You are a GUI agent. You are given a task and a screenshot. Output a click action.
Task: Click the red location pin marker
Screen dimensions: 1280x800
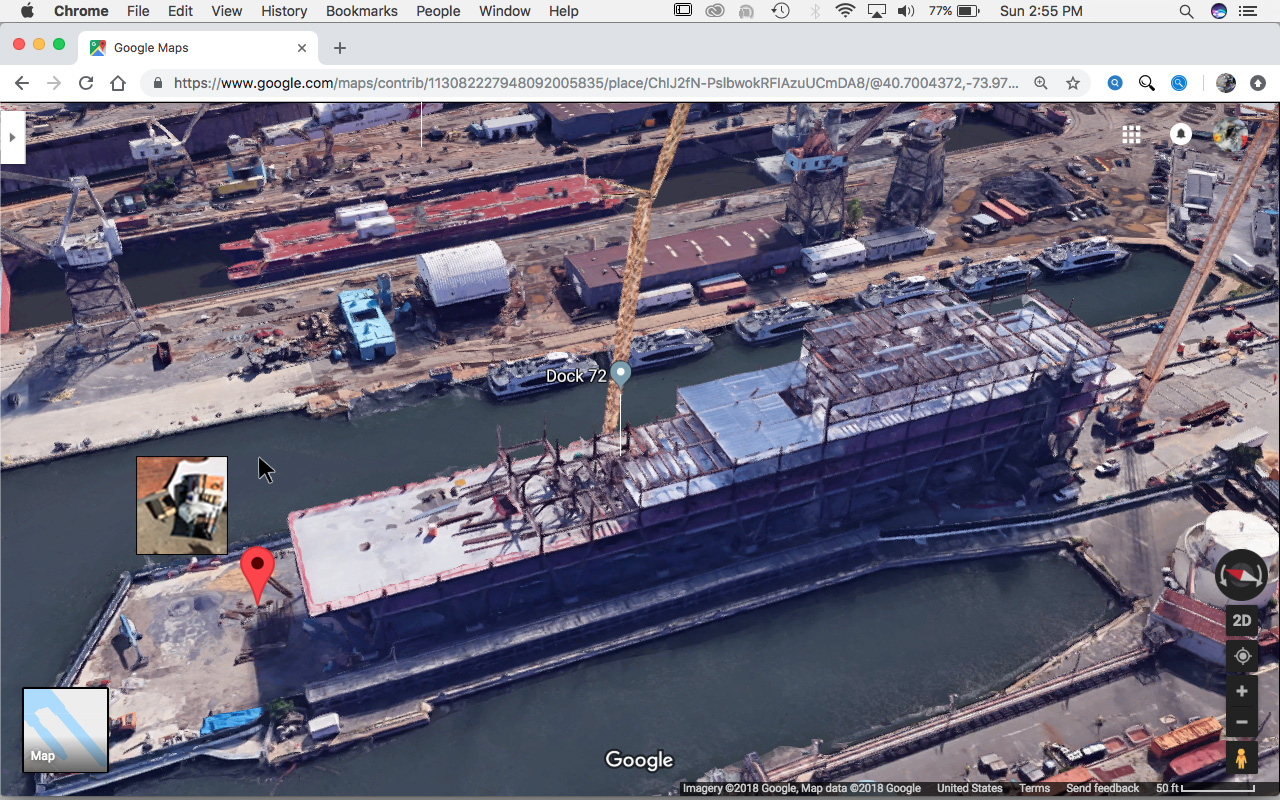point(258,568)
